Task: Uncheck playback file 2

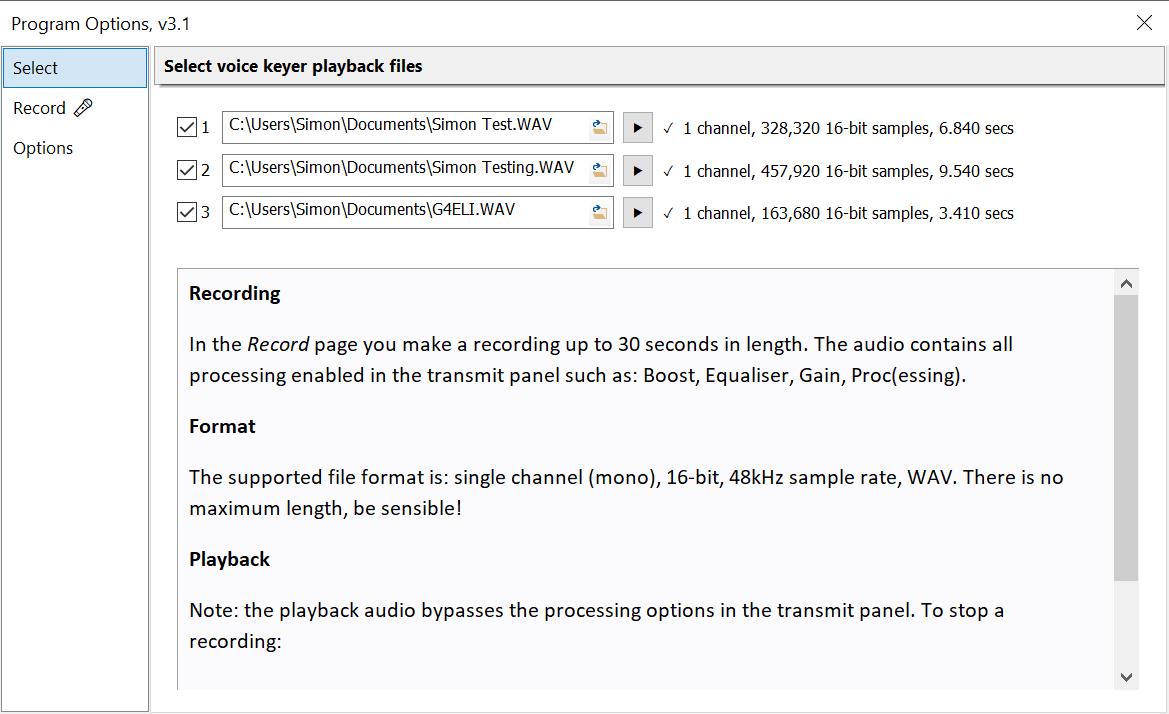Action: 186,171
